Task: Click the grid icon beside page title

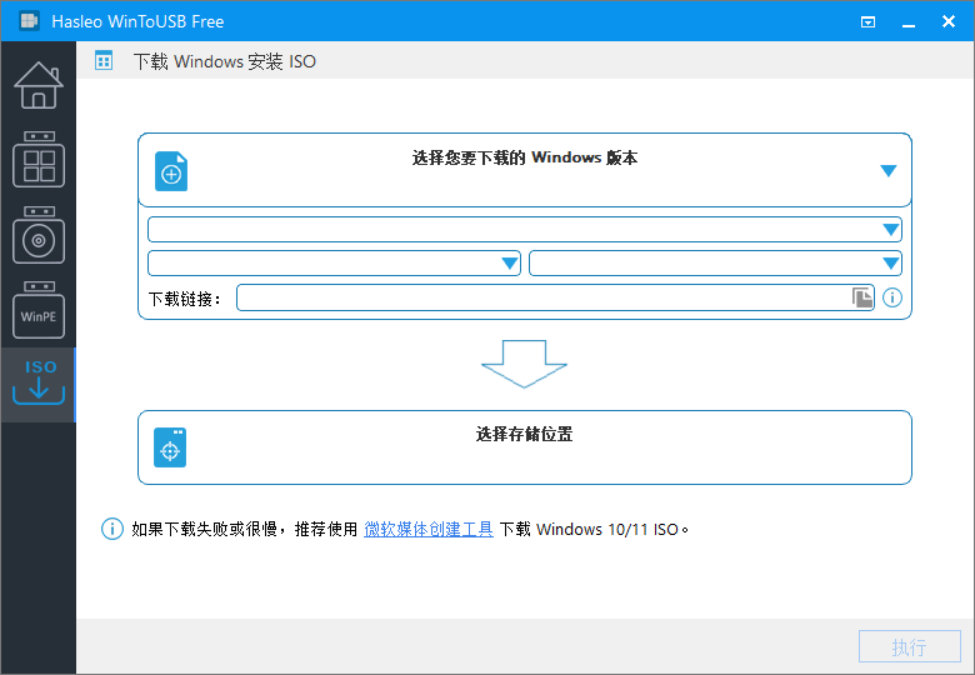Action: tap(104, 61)
